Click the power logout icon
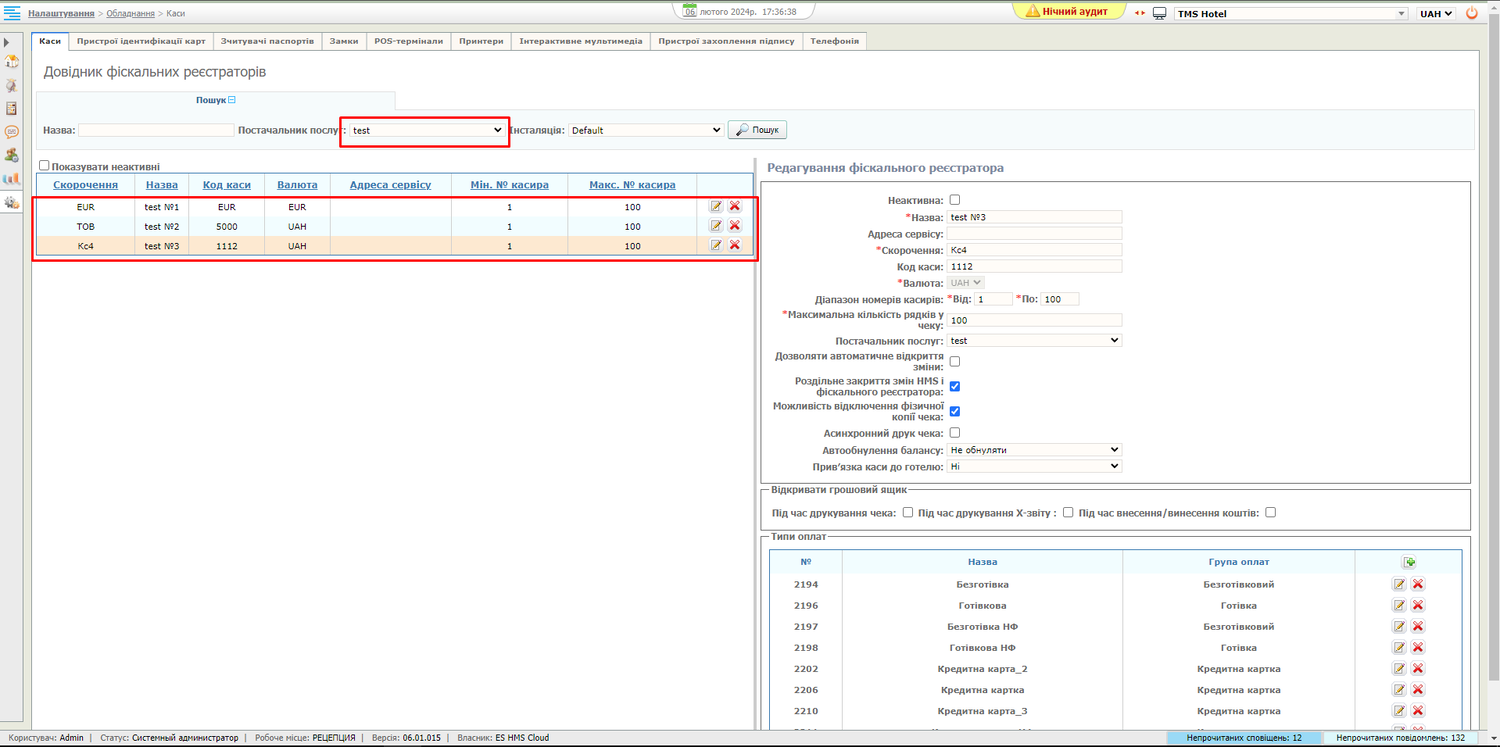This screenshot has width=1500, height=747. pos(1471,14)
